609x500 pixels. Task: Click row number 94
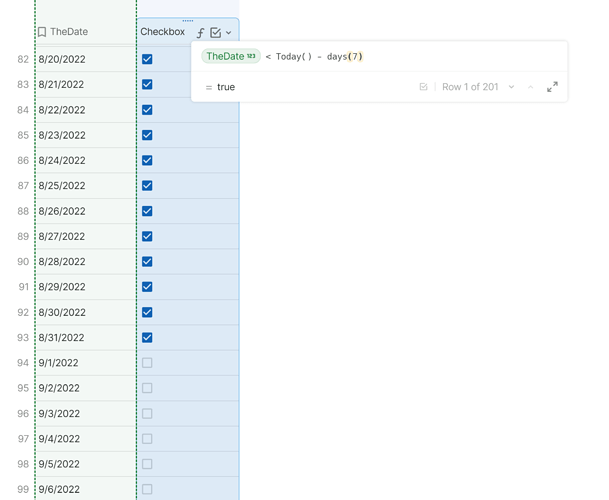[x=23, y=363]
